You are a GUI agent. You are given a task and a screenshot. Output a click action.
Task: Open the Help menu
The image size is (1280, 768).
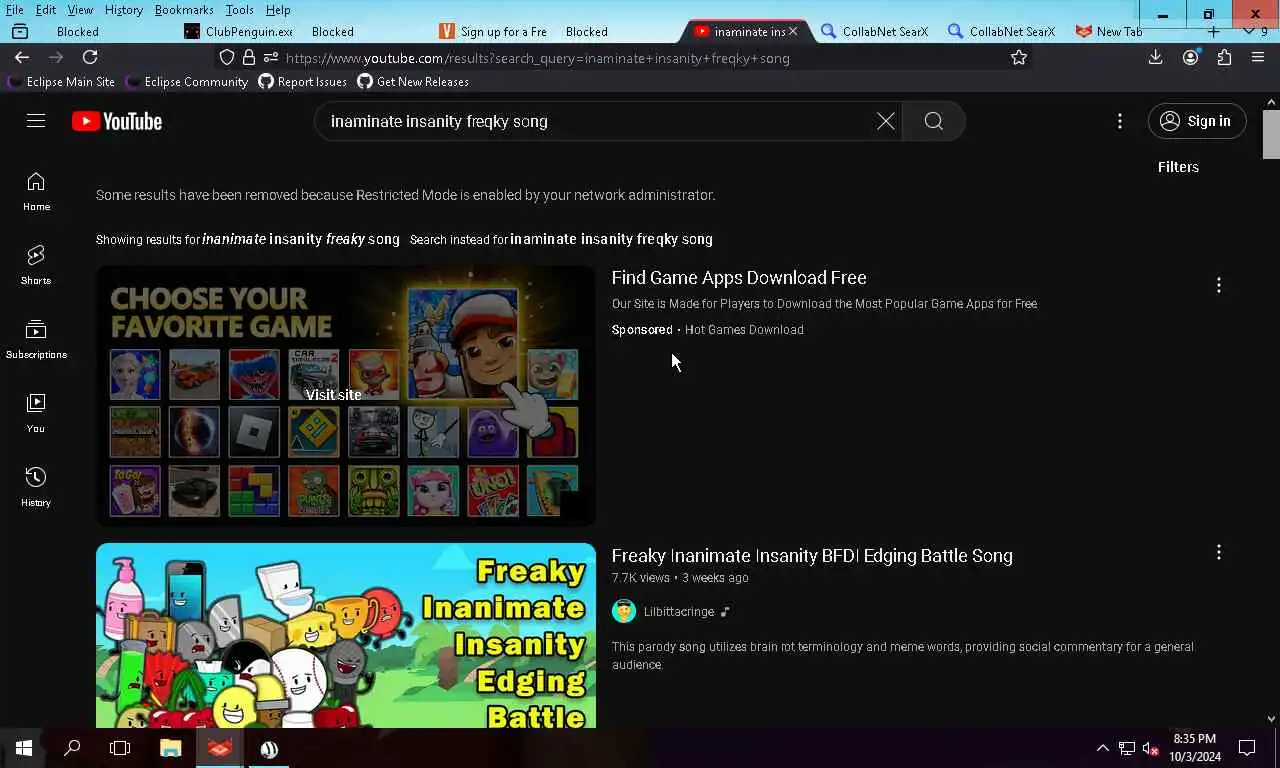tap(278, 10)
